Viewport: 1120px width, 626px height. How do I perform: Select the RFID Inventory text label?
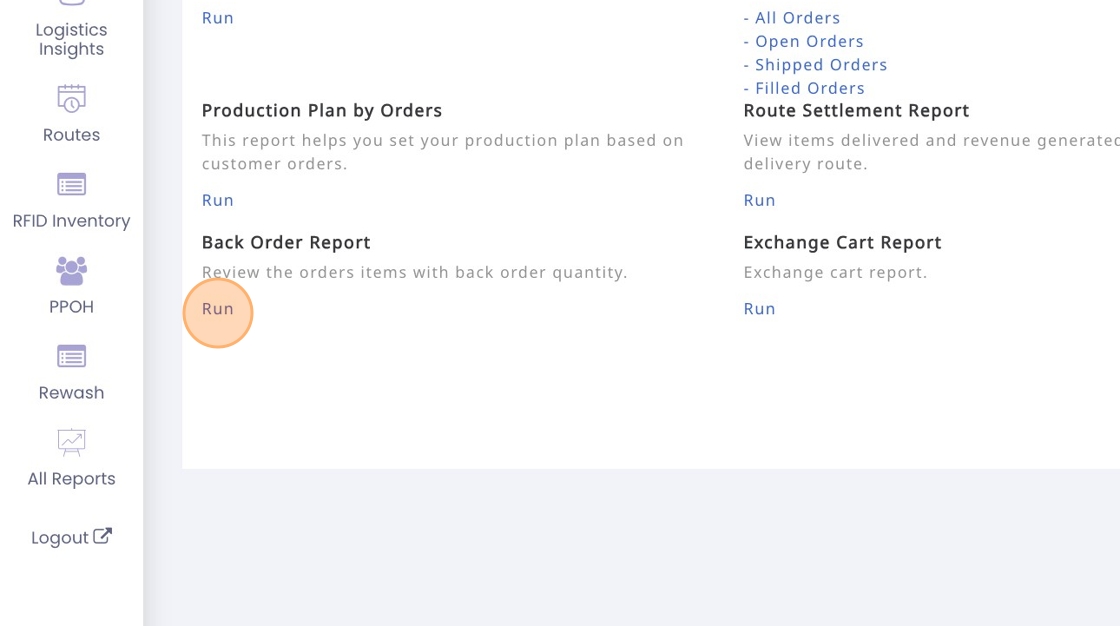click(x=71, y=221)
